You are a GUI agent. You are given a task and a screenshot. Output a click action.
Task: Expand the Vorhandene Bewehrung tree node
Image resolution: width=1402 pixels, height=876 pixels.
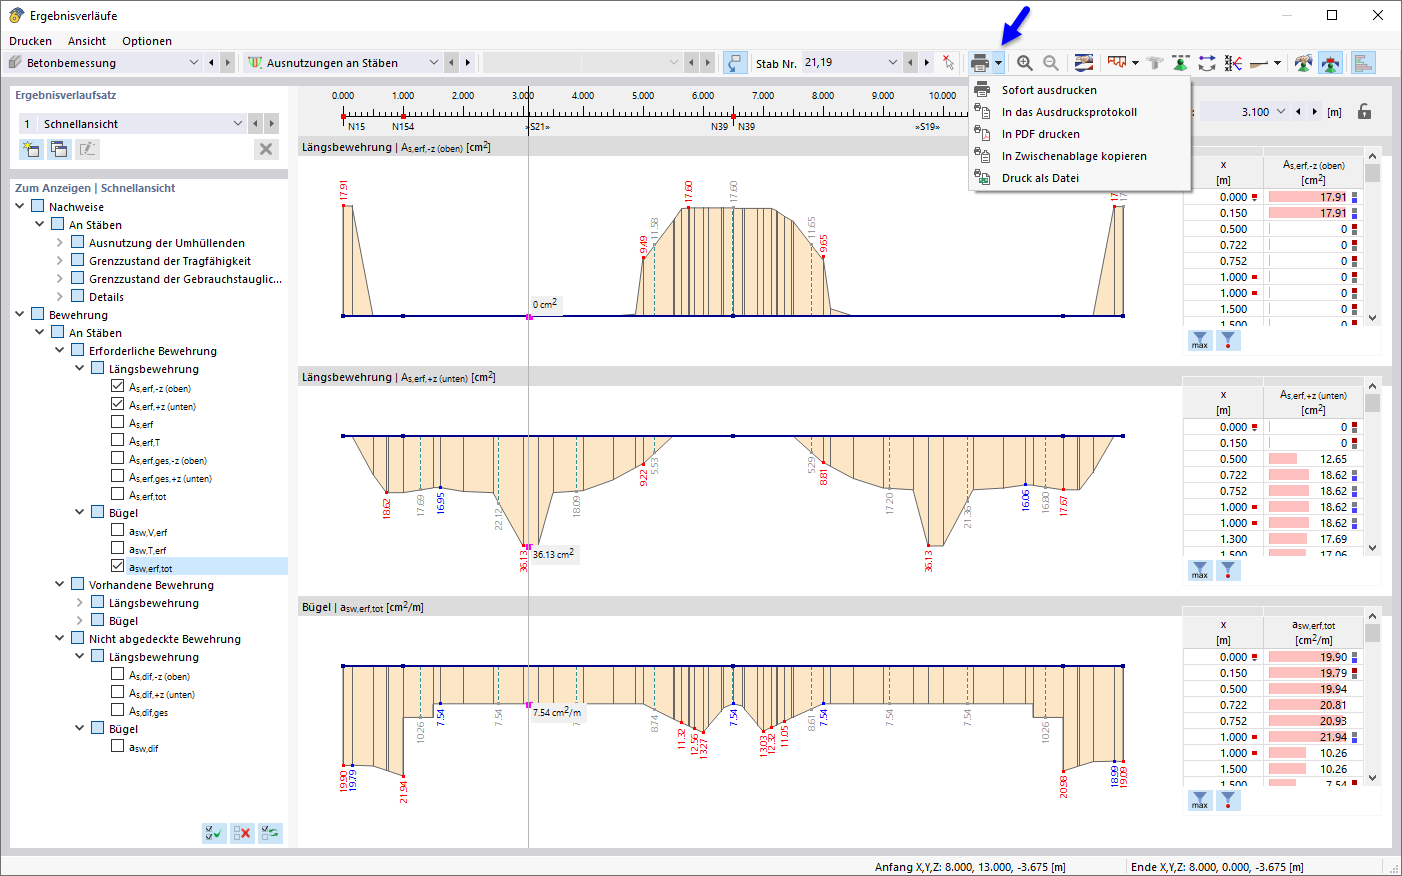click(x=59, y=584)
